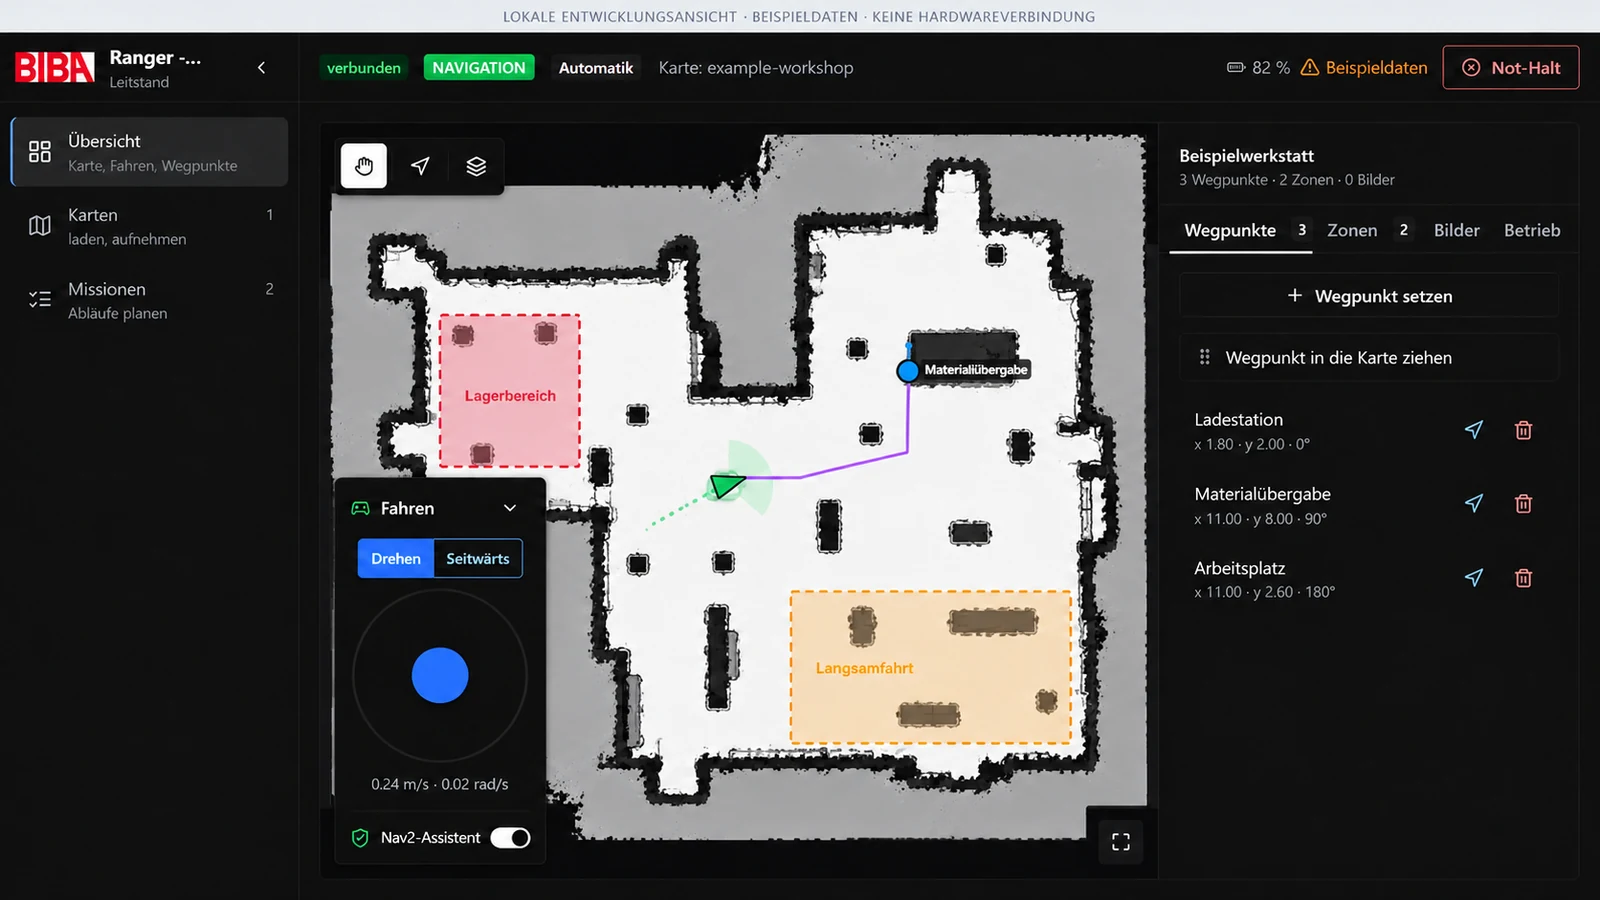This screenshot has width=1600, height=900.
Task: Switch to the Wegpunkte tab
Action: coord(1241,231)
